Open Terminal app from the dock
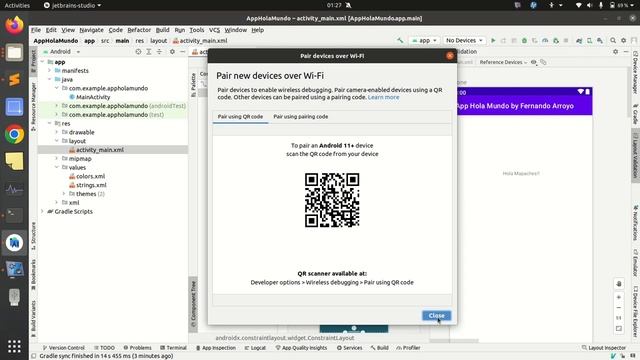This screenshot has width=640, height=360. tap(14, 215)
